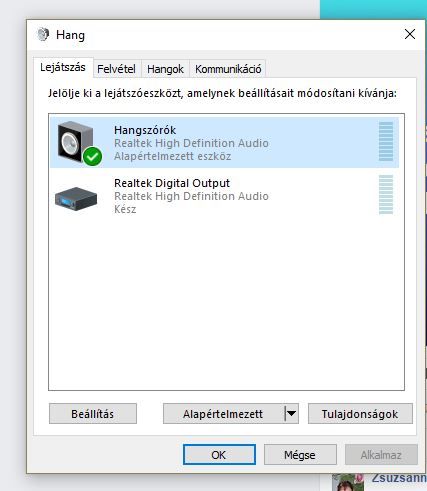Expand the Alapértelmezett dropdown arrow

pyautogui.click(x=292, y=414)
